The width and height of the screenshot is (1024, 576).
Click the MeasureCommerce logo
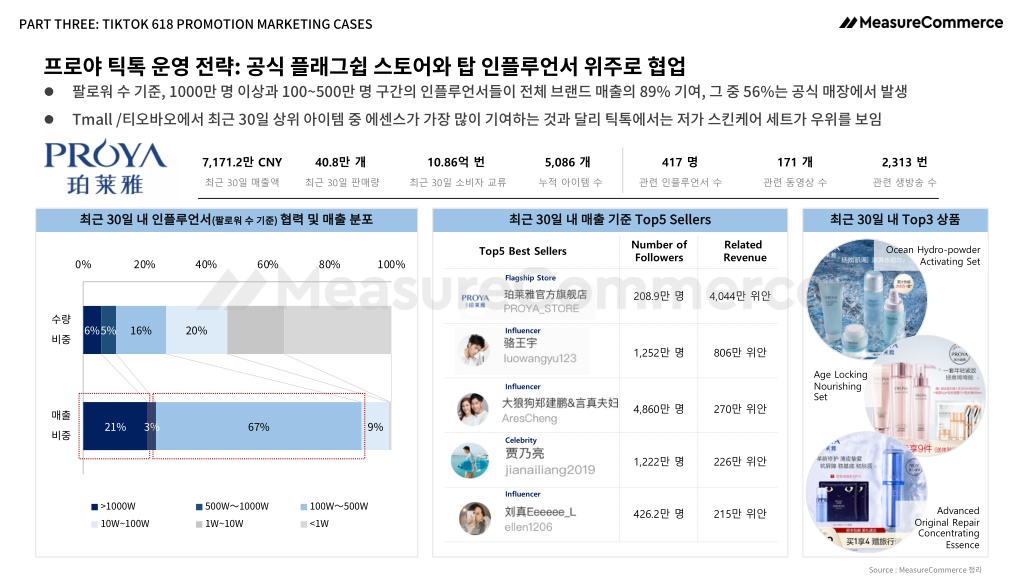921,22
